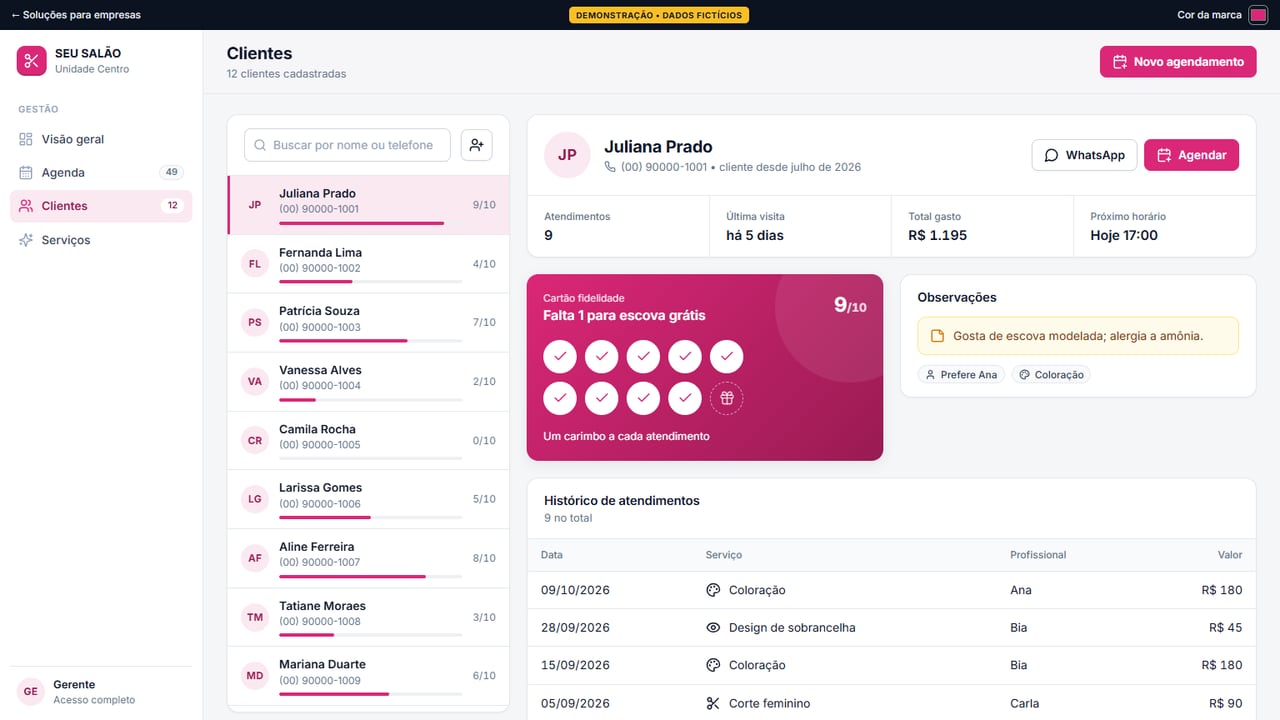Screen dimensions: 1280x720
Task: Click the magnifier icon in search box
Action: coord(259,145)
